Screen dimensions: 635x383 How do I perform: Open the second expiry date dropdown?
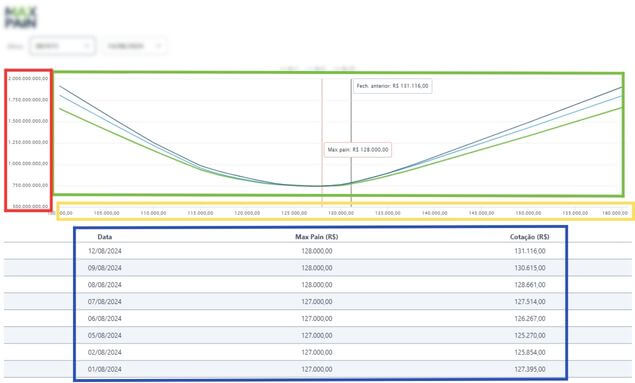click(134, 46)
